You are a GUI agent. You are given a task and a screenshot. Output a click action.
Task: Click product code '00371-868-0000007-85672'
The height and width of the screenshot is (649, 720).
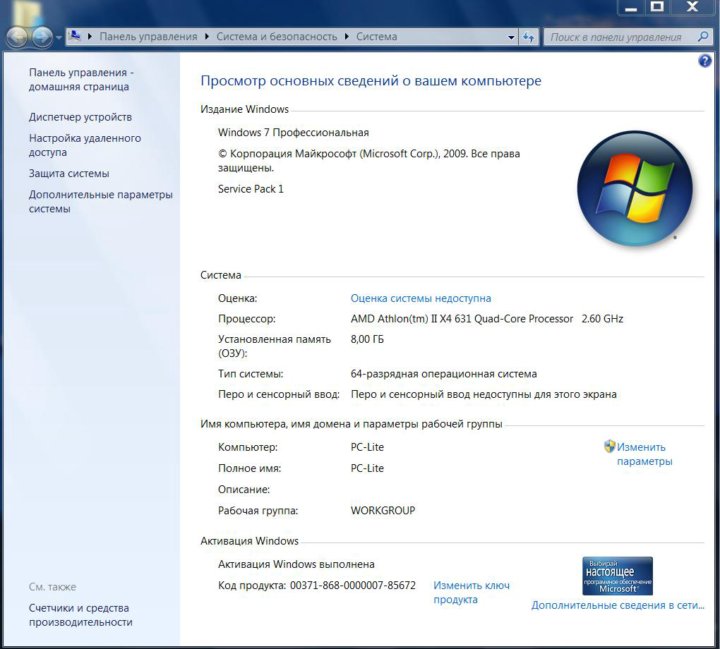(353, 586)
